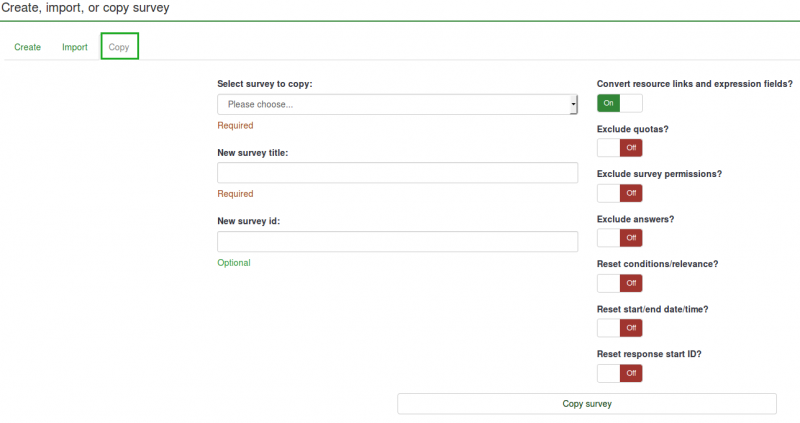Open the Import tab
This screenshot has height=423, width=800.
[74, 47]
